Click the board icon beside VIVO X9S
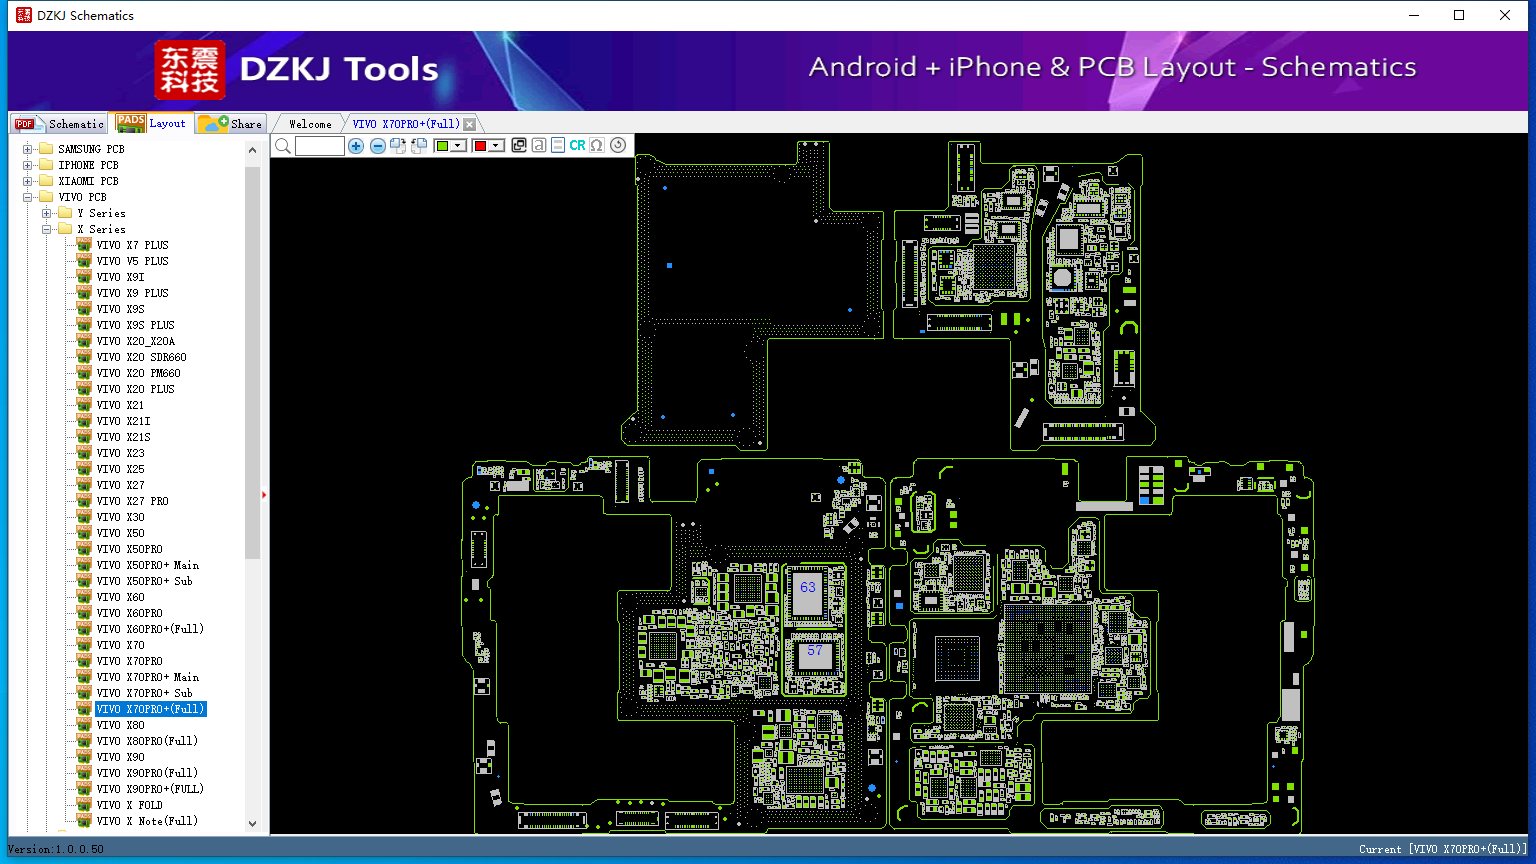1536x864 pixels. coord(84,309)
